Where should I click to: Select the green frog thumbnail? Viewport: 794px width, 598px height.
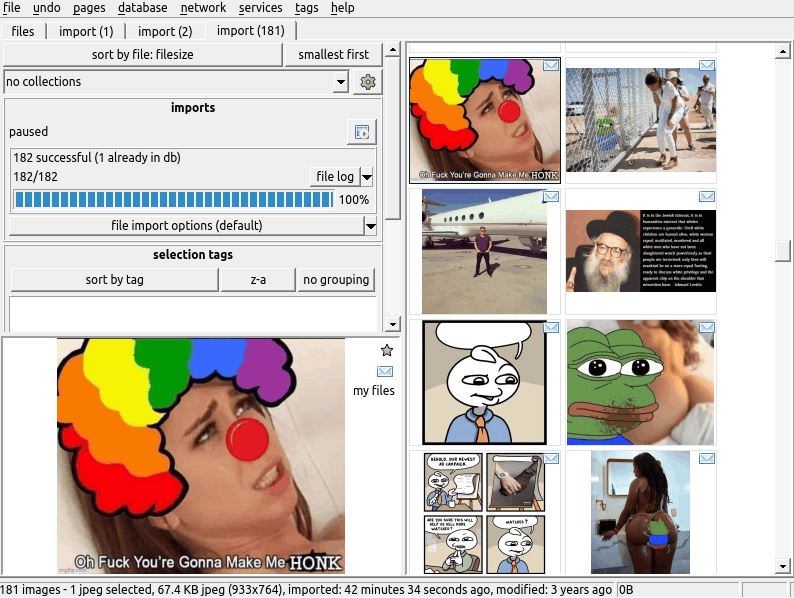(x=641, y=382)
